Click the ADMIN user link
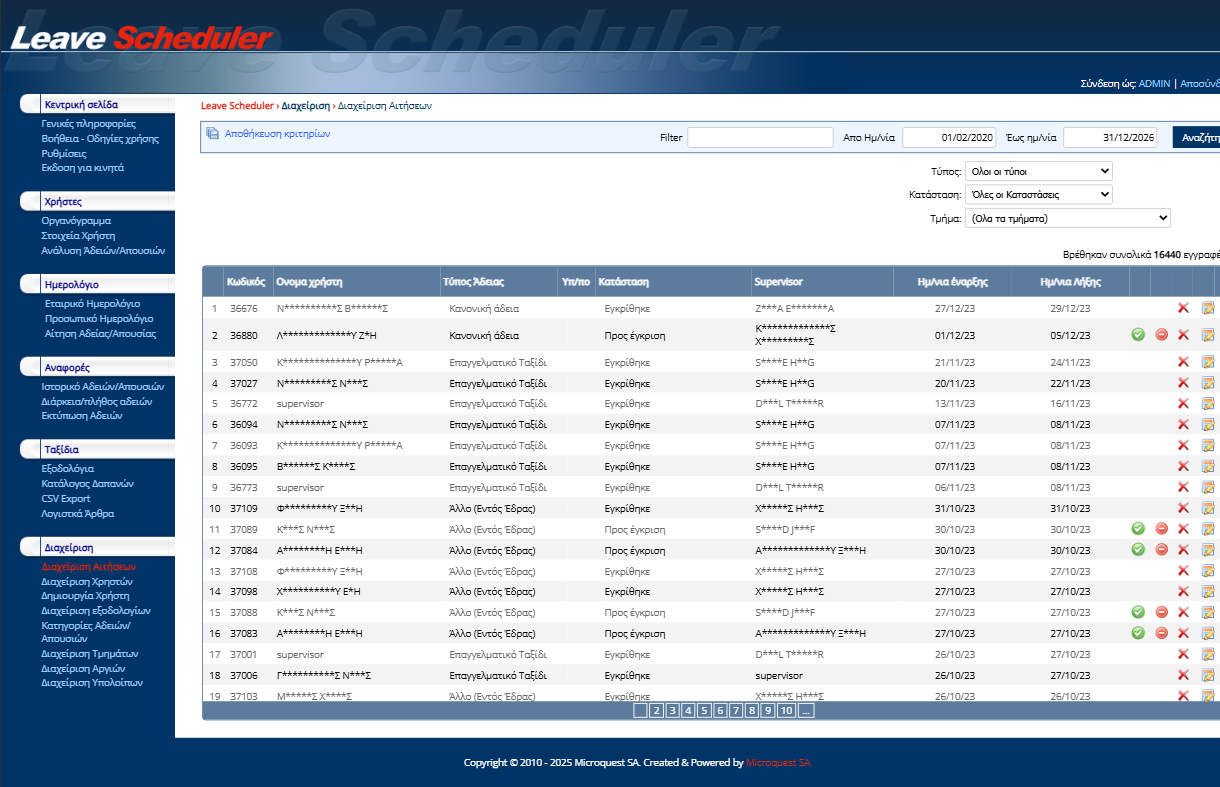 [x=1154, y=84]
